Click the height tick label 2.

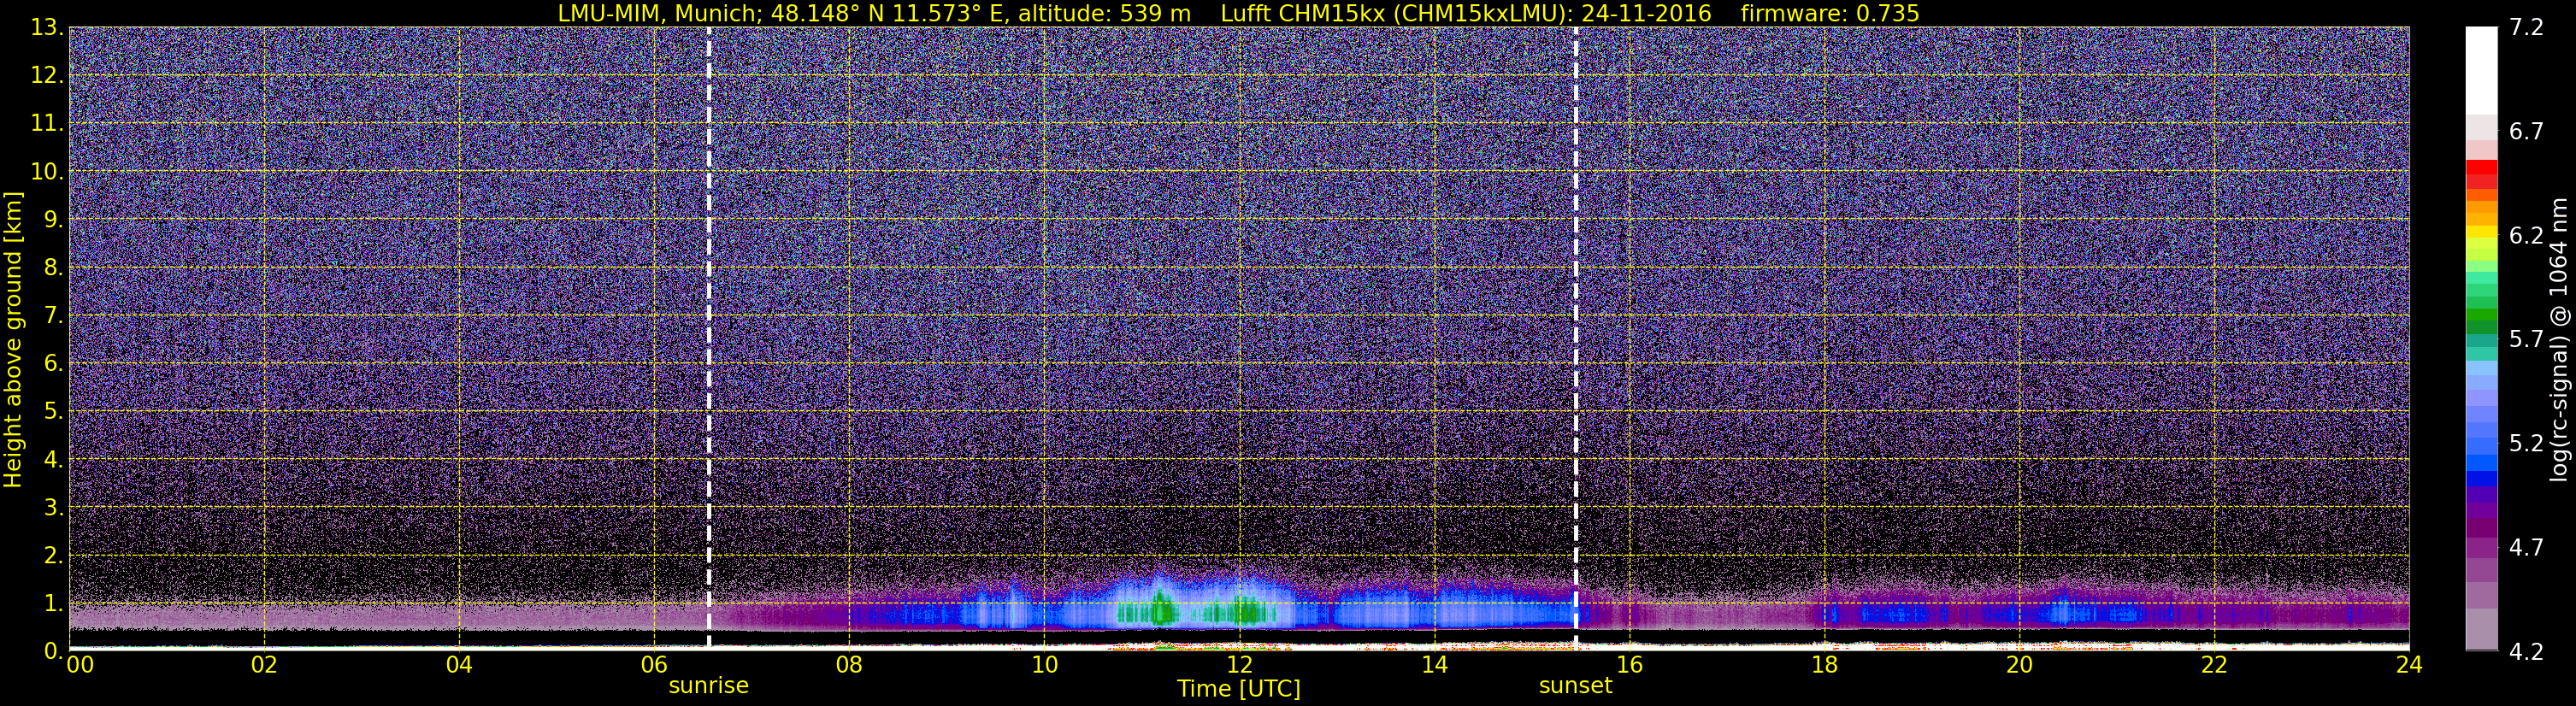53,555
